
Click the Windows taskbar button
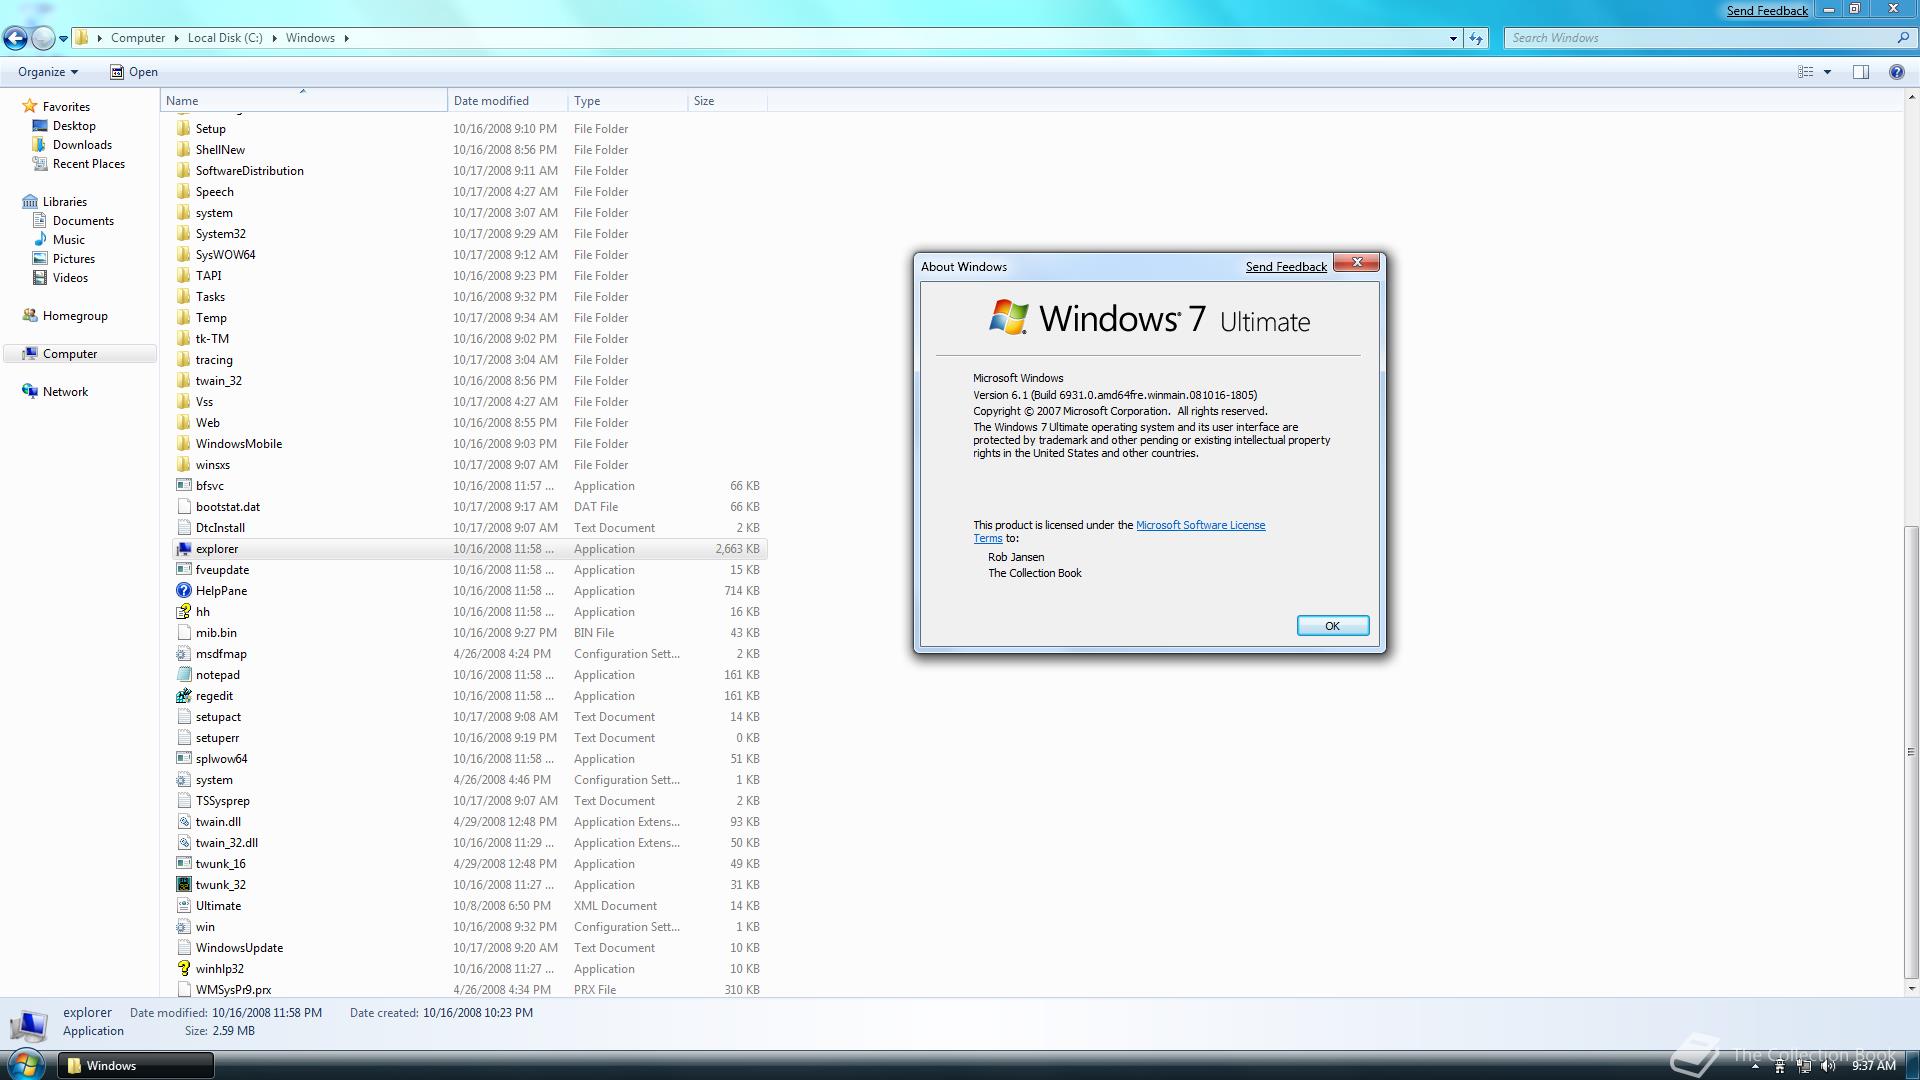(136, 1066)
